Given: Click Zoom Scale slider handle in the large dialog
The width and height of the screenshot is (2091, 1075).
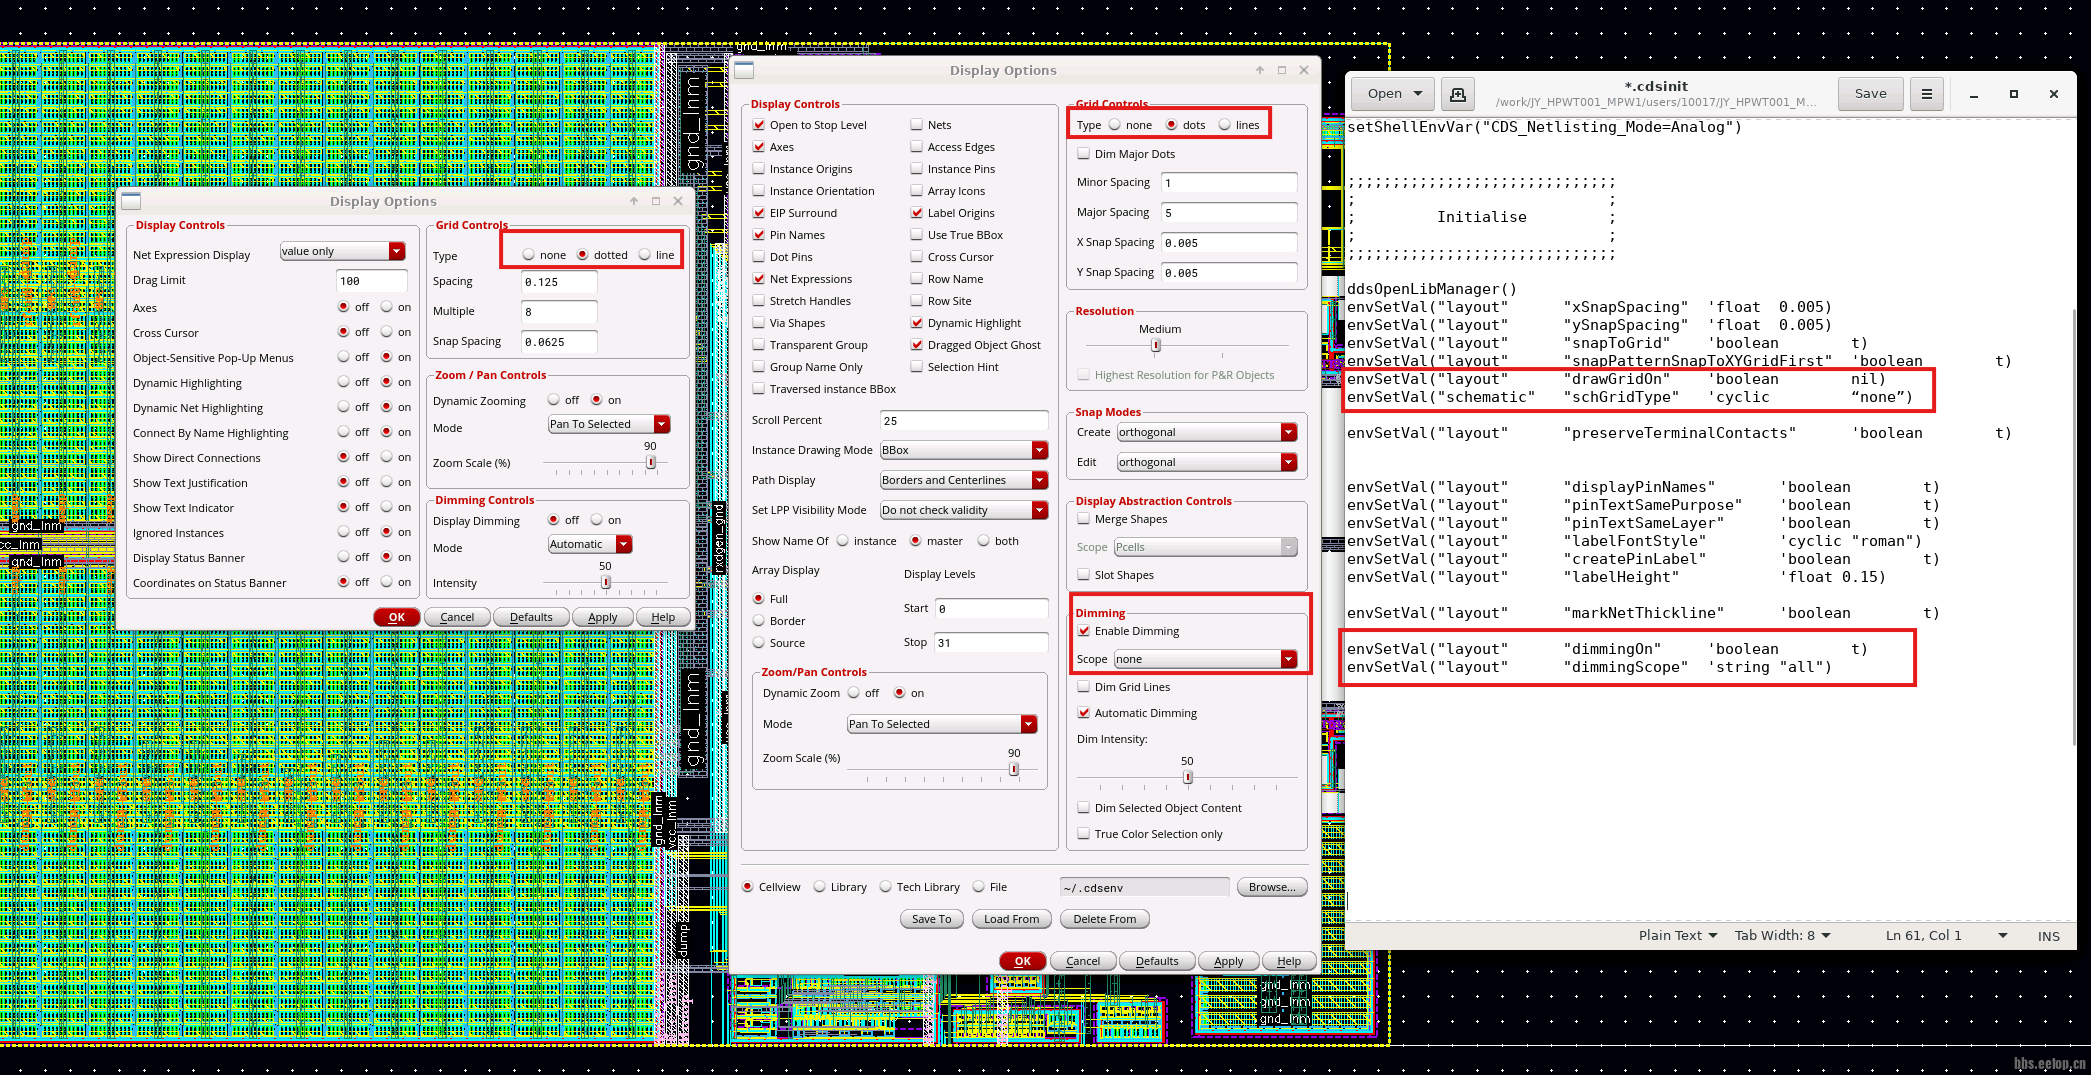Looking at the screenshot, I should point(1014,769).
